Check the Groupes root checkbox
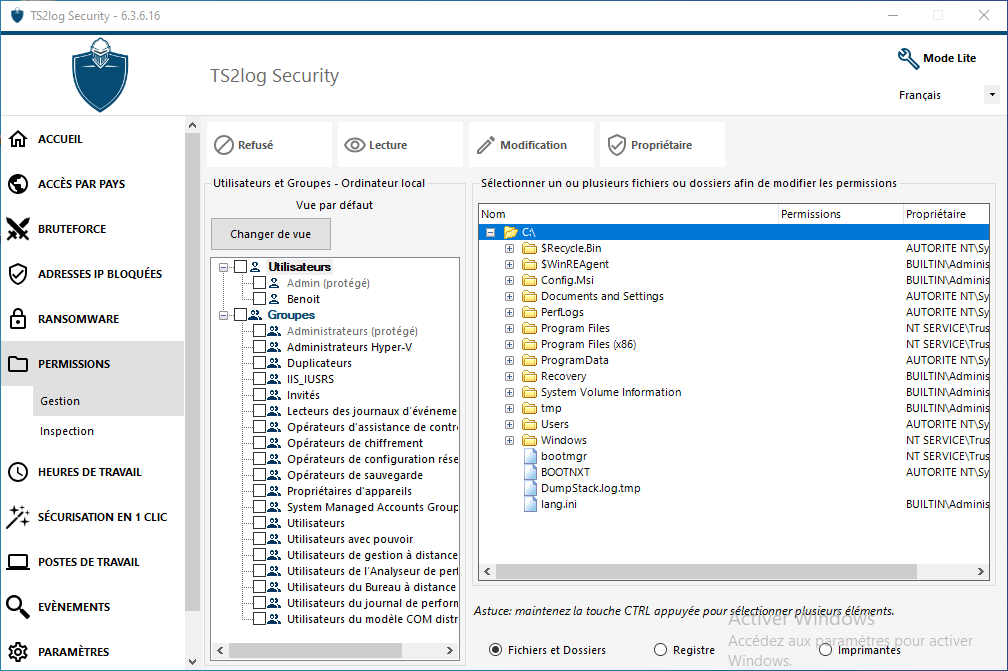The height and width of the screenshot is (671, 1008). 240,315
